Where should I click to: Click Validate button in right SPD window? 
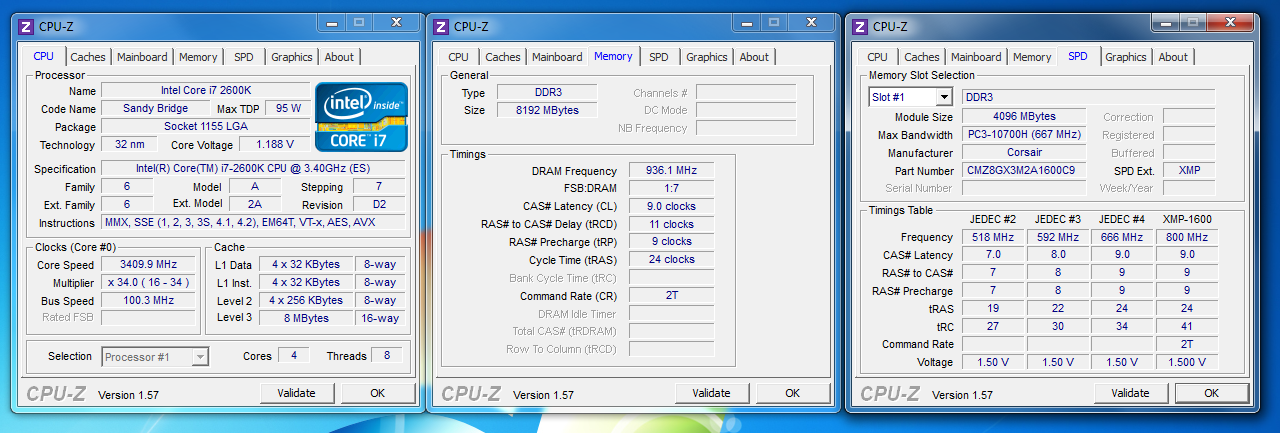click(1130, 393)
